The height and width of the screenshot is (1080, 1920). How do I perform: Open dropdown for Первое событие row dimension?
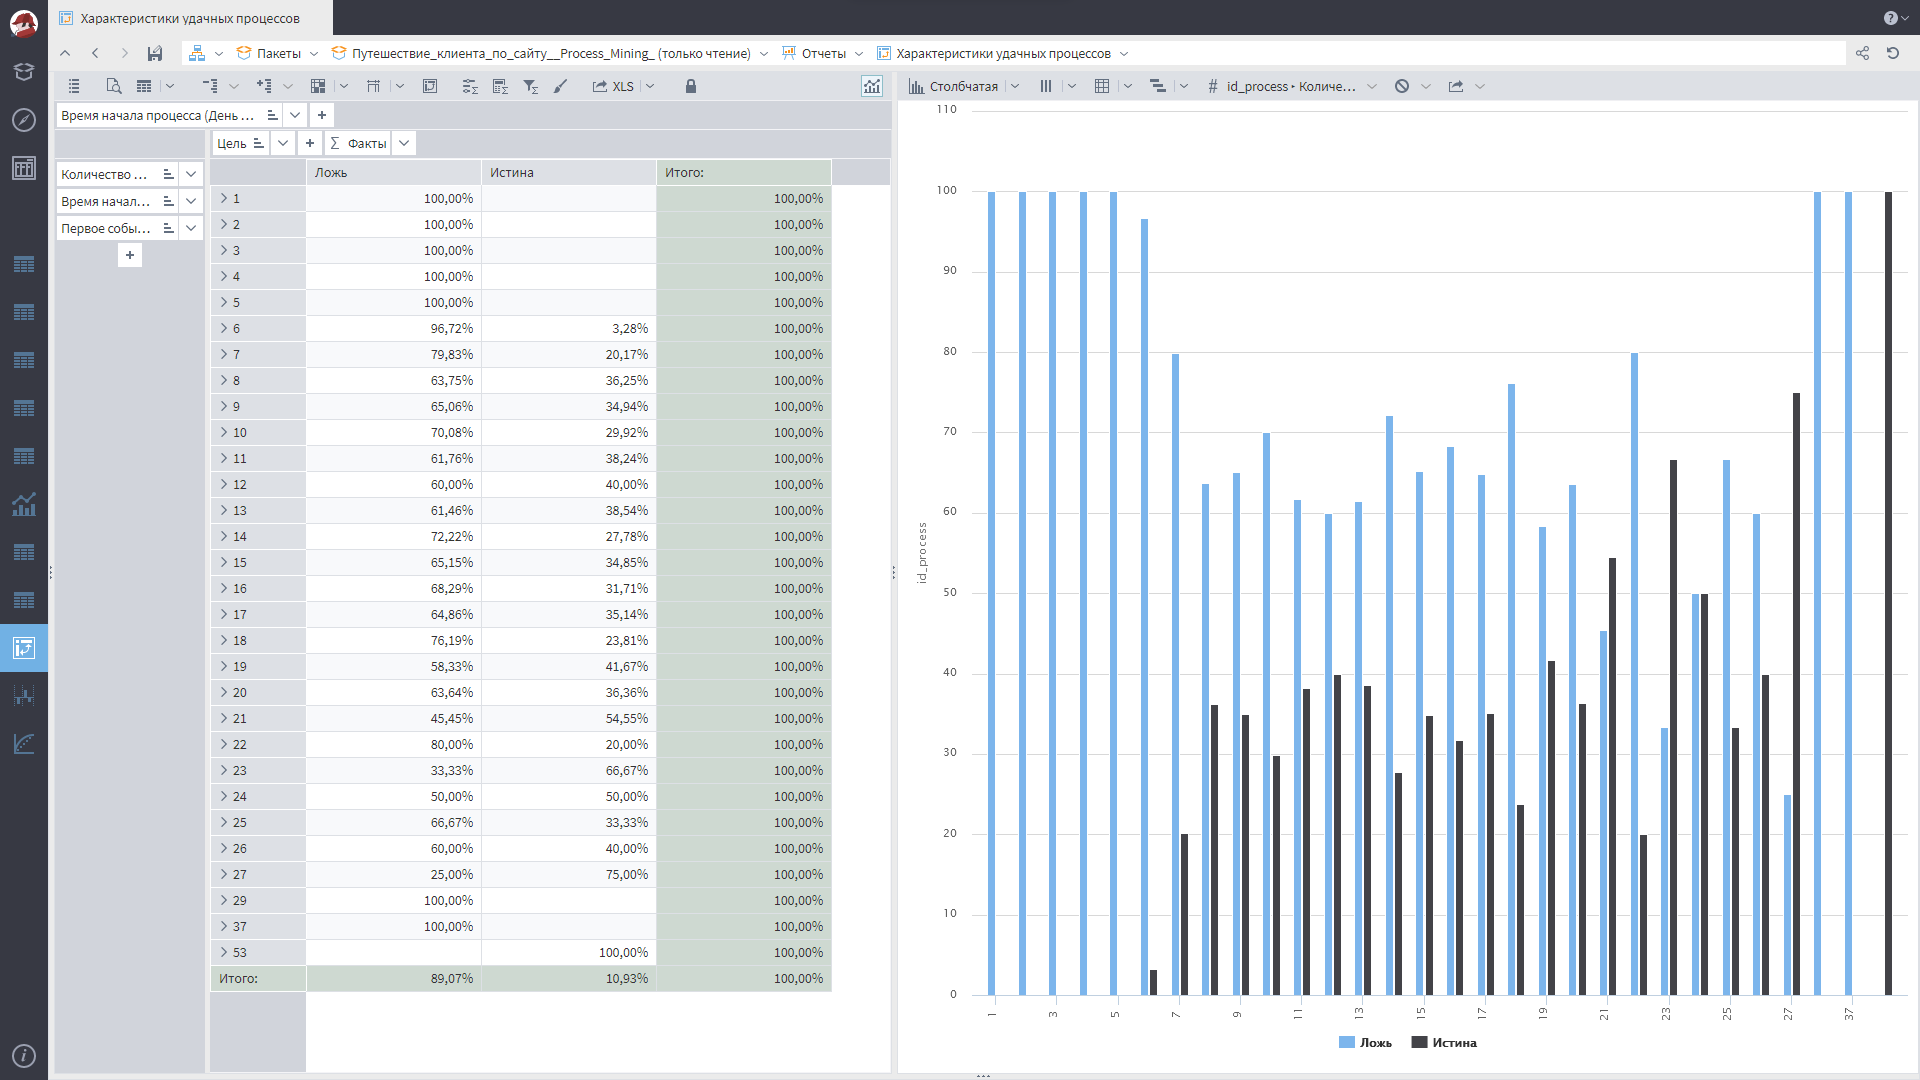tap(191, 228)
